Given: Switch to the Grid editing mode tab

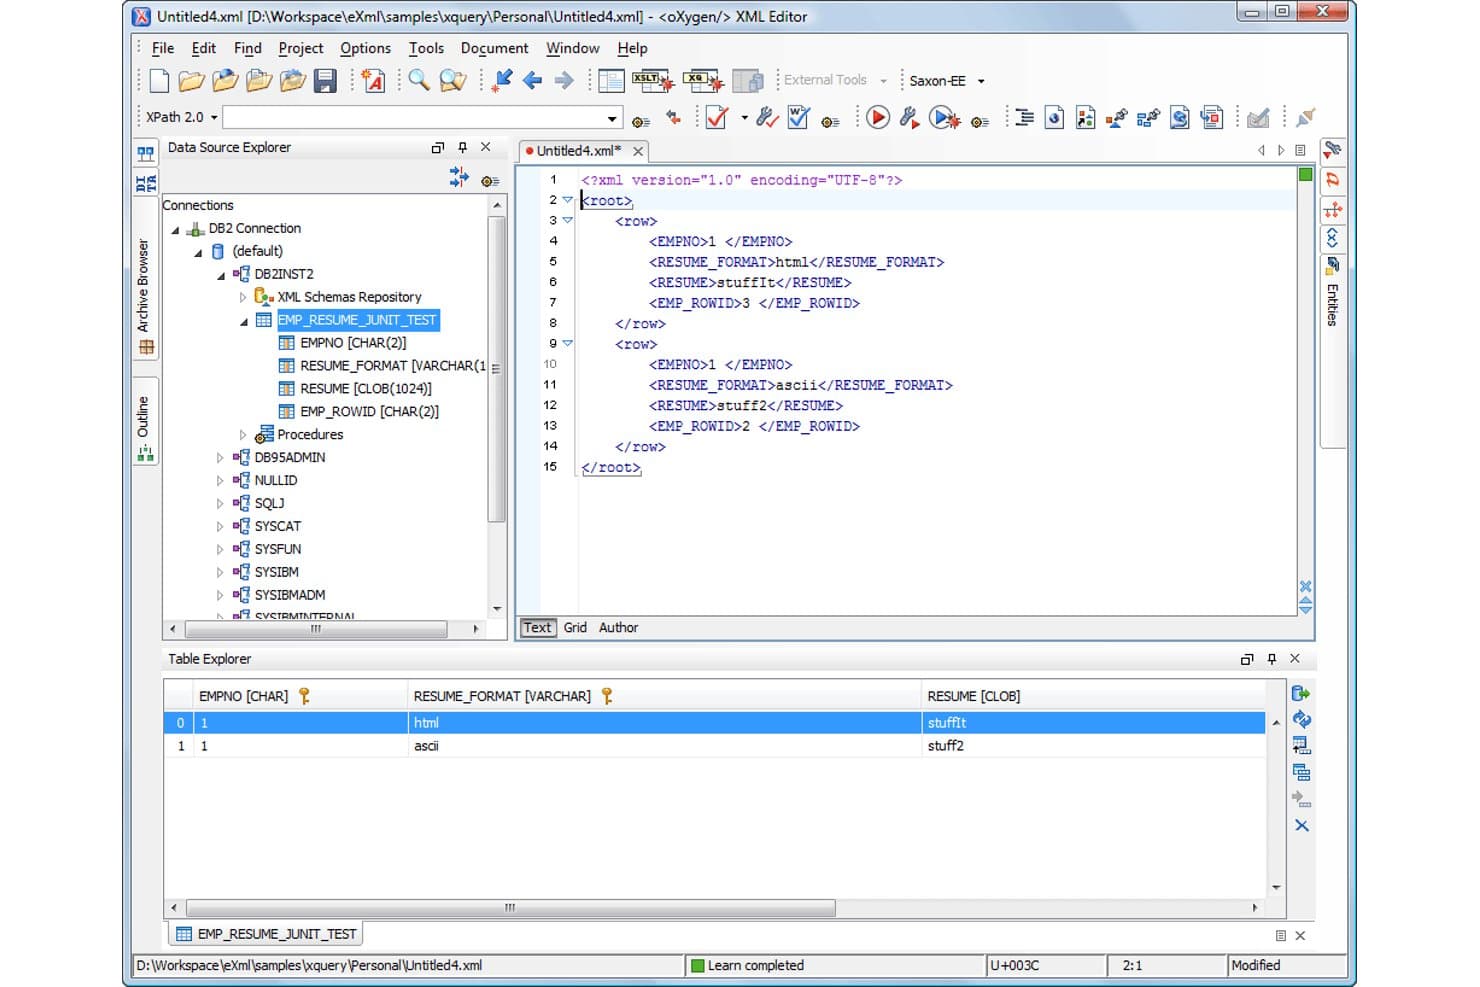Looking at the screenshot, I should (x=575, y=628).
